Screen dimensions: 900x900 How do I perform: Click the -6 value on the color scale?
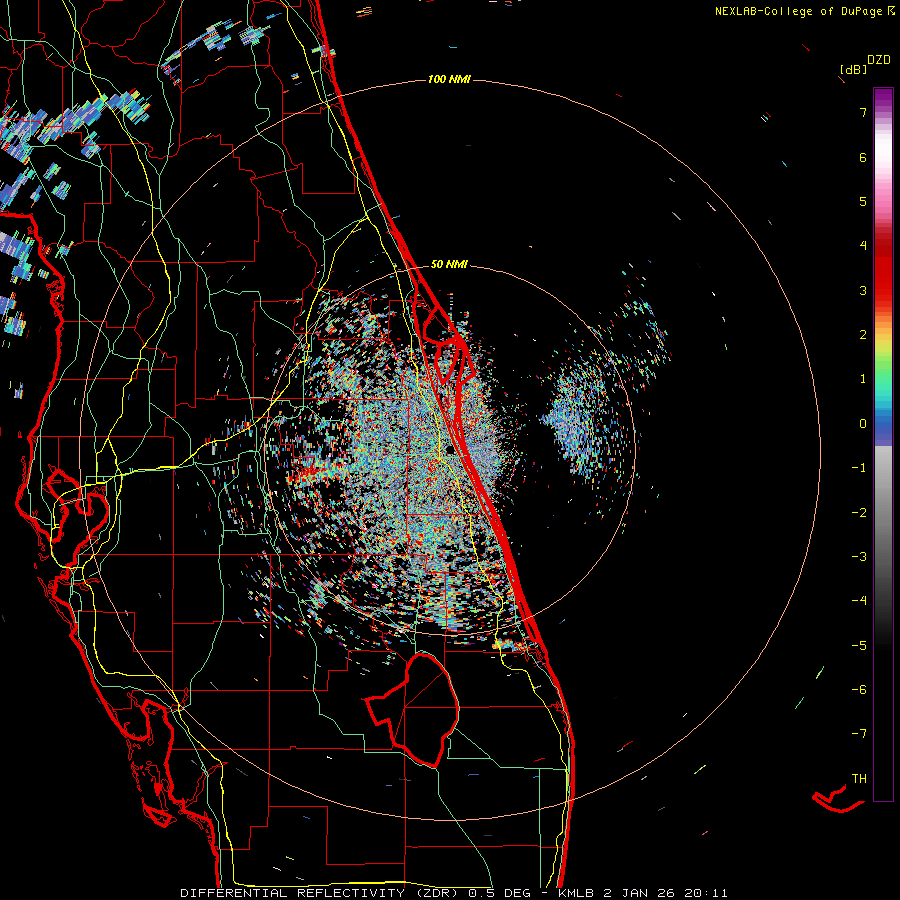[x=859, y=690]
